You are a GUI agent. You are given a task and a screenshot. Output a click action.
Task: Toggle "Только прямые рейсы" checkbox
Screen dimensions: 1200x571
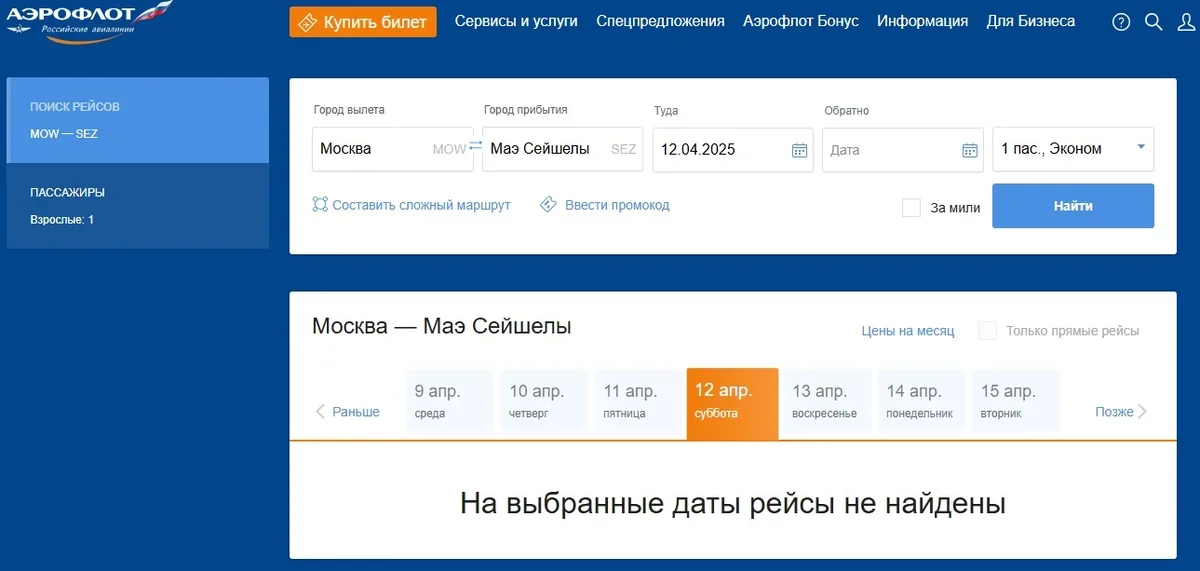[x=988, y=331]
